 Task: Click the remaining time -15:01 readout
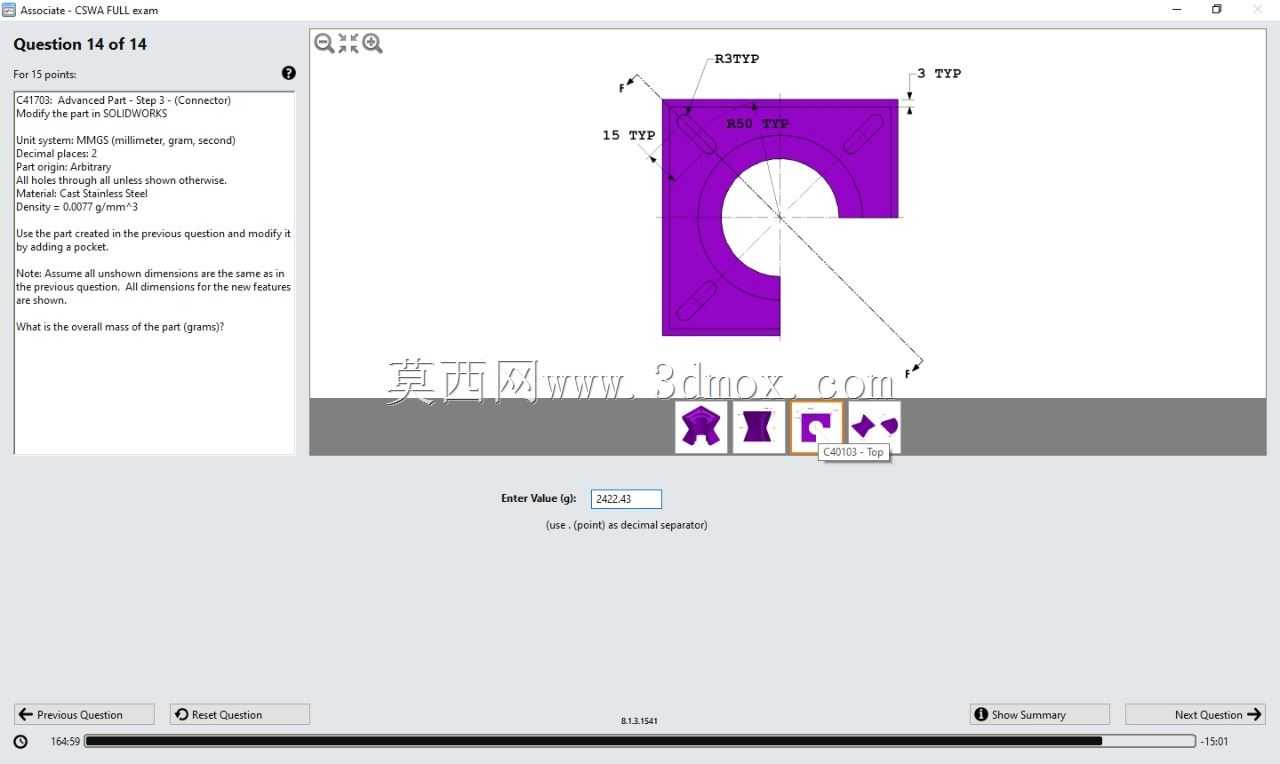pyautogui.click(x=1214, y=741)
